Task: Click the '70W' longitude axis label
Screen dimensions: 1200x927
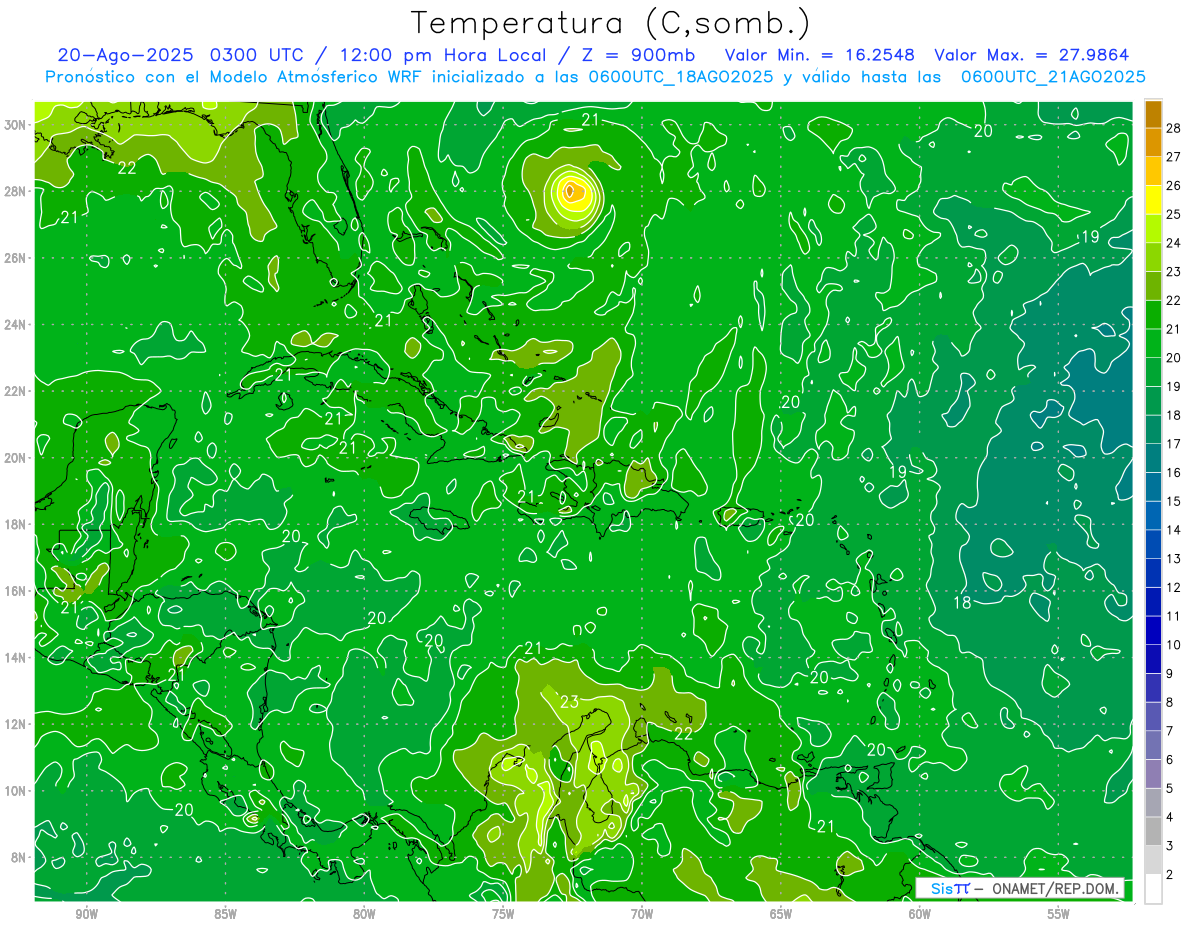Action: 642,914
